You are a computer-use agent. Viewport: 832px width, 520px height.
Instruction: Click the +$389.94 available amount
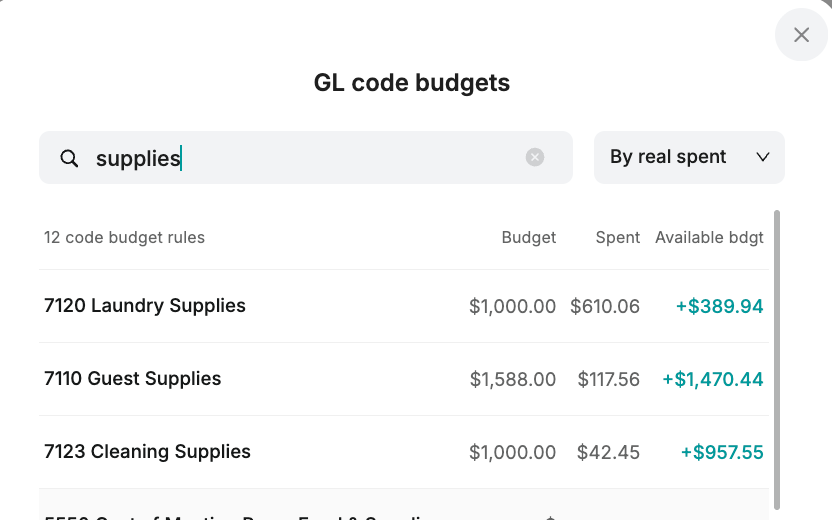[720, 306]
